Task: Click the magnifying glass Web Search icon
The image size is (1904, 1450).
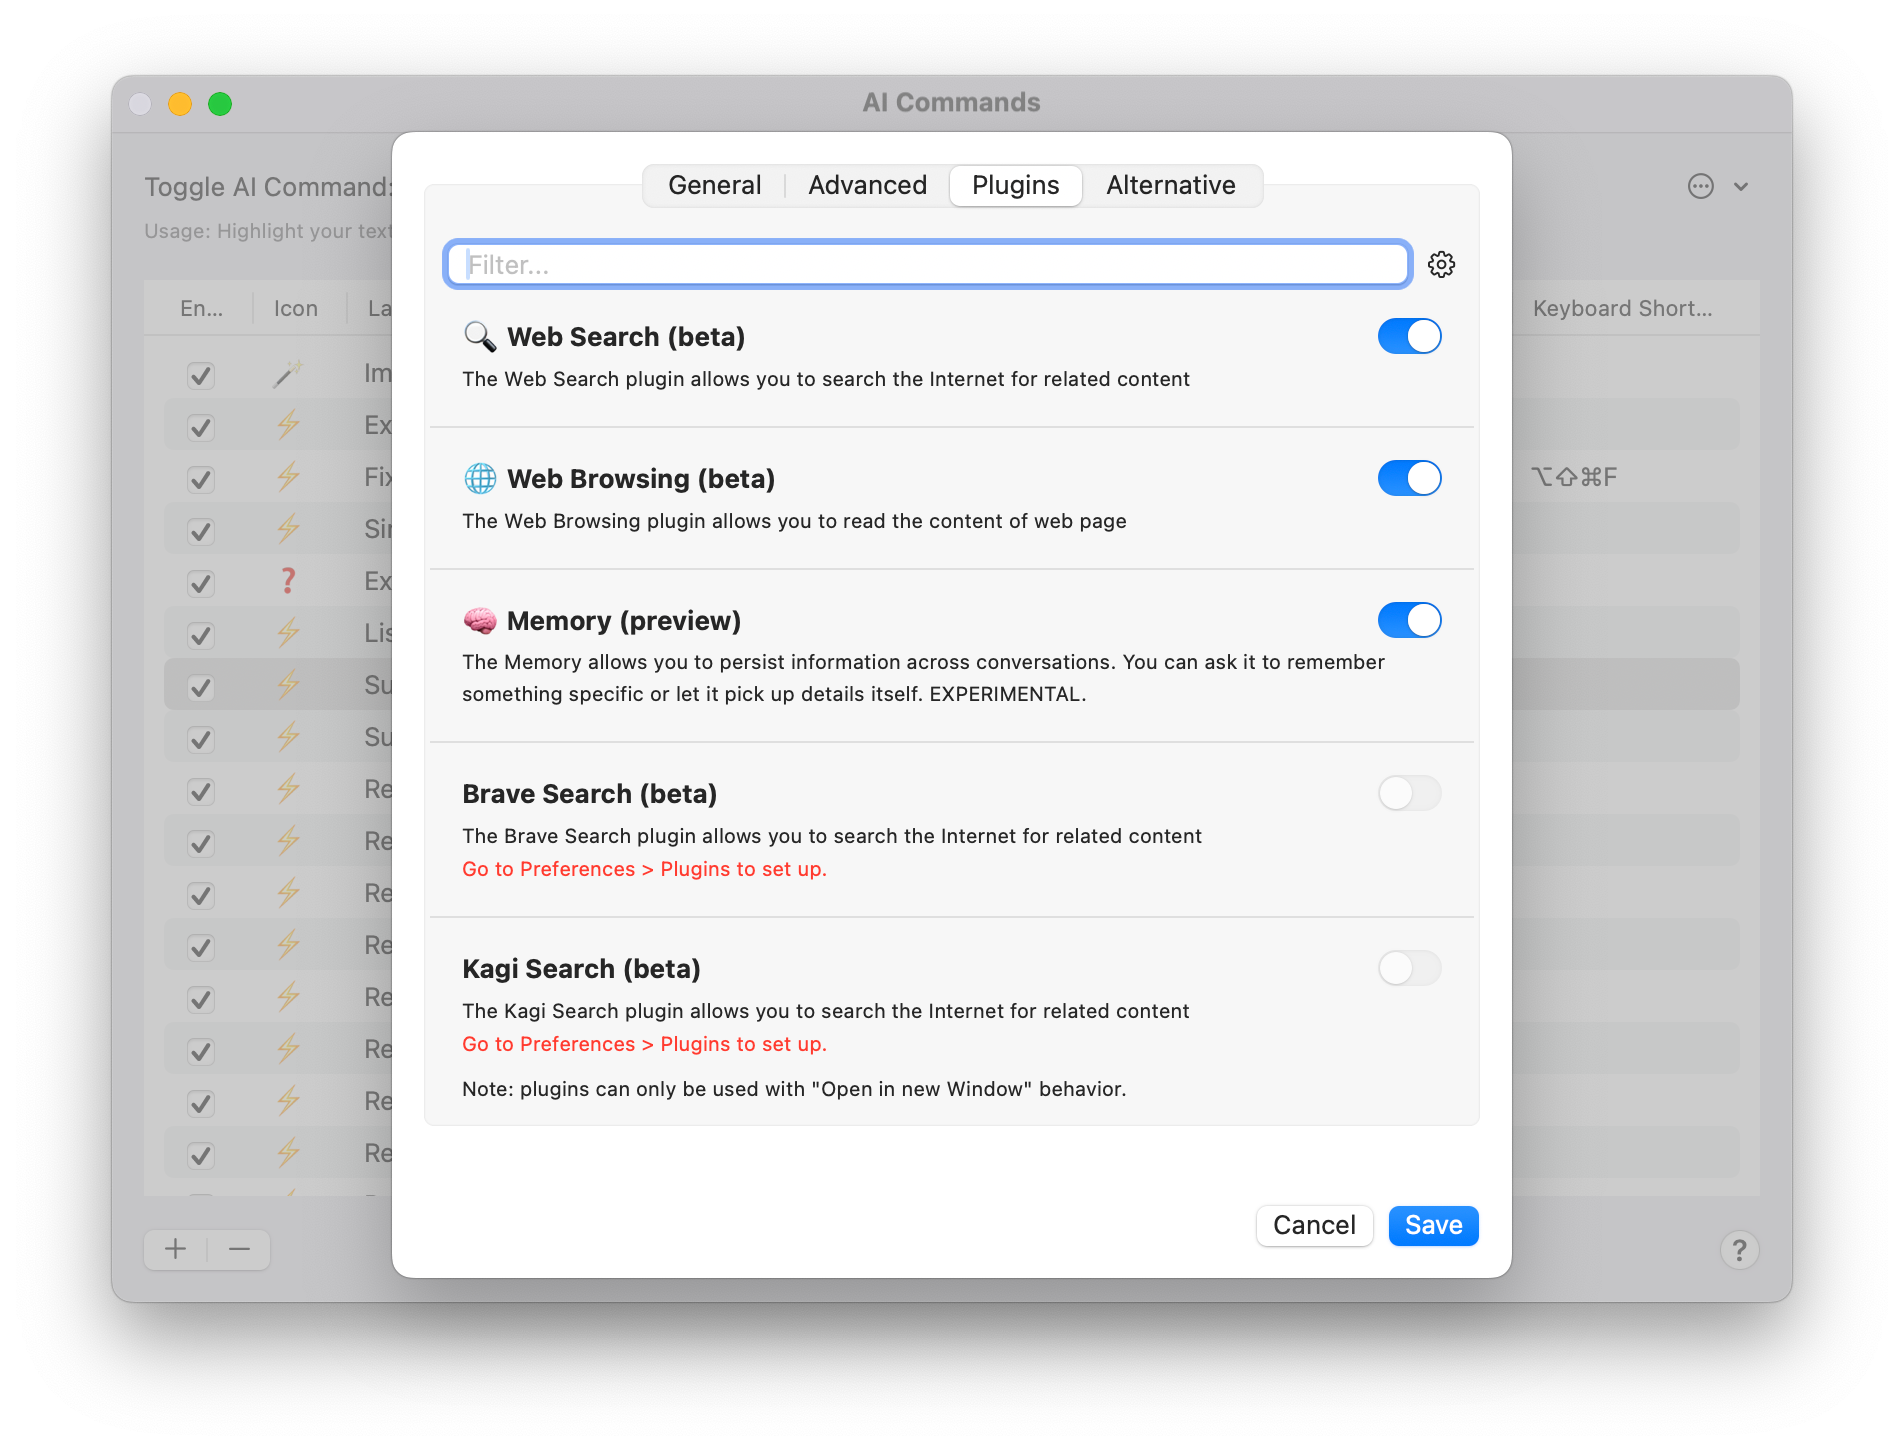Action: click(x=480, y=337)
